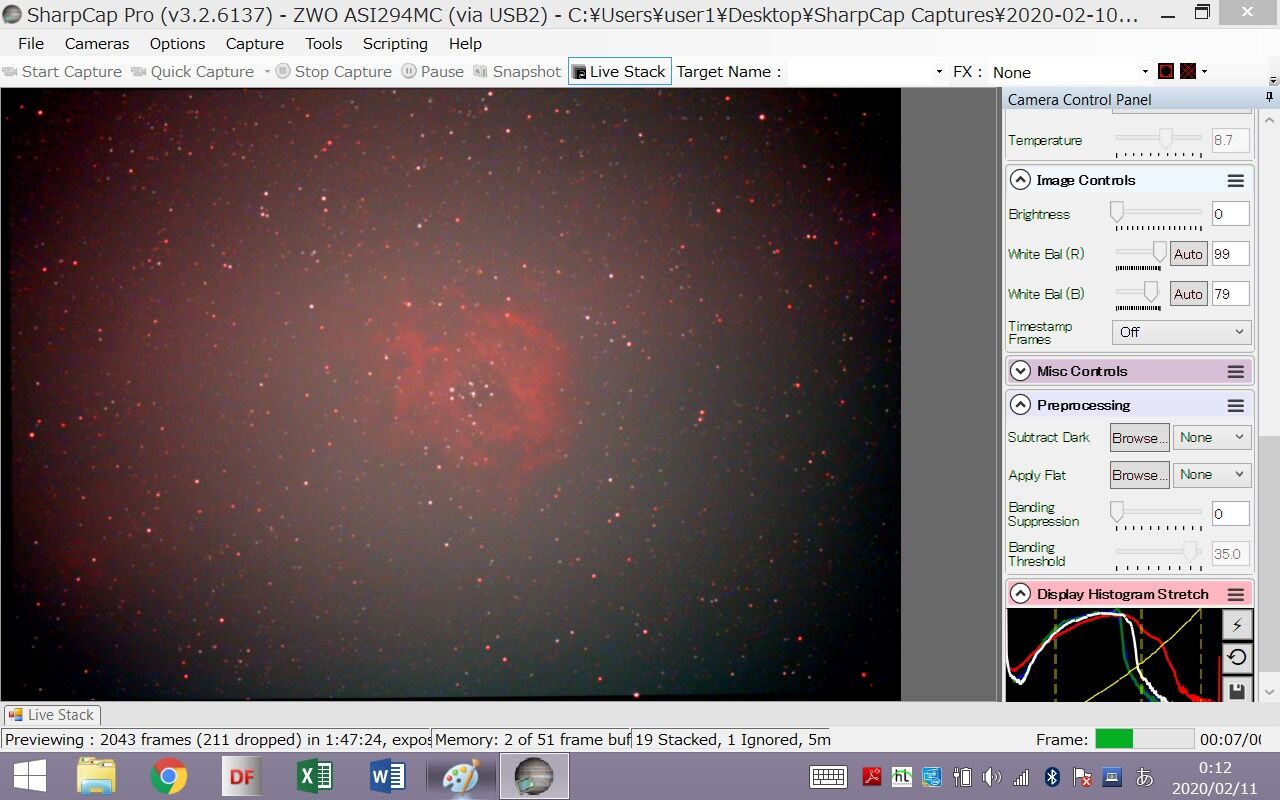Click the Stop Capture toolbar button
This screenshot has height=800, width=1280.
pos(333,72)
